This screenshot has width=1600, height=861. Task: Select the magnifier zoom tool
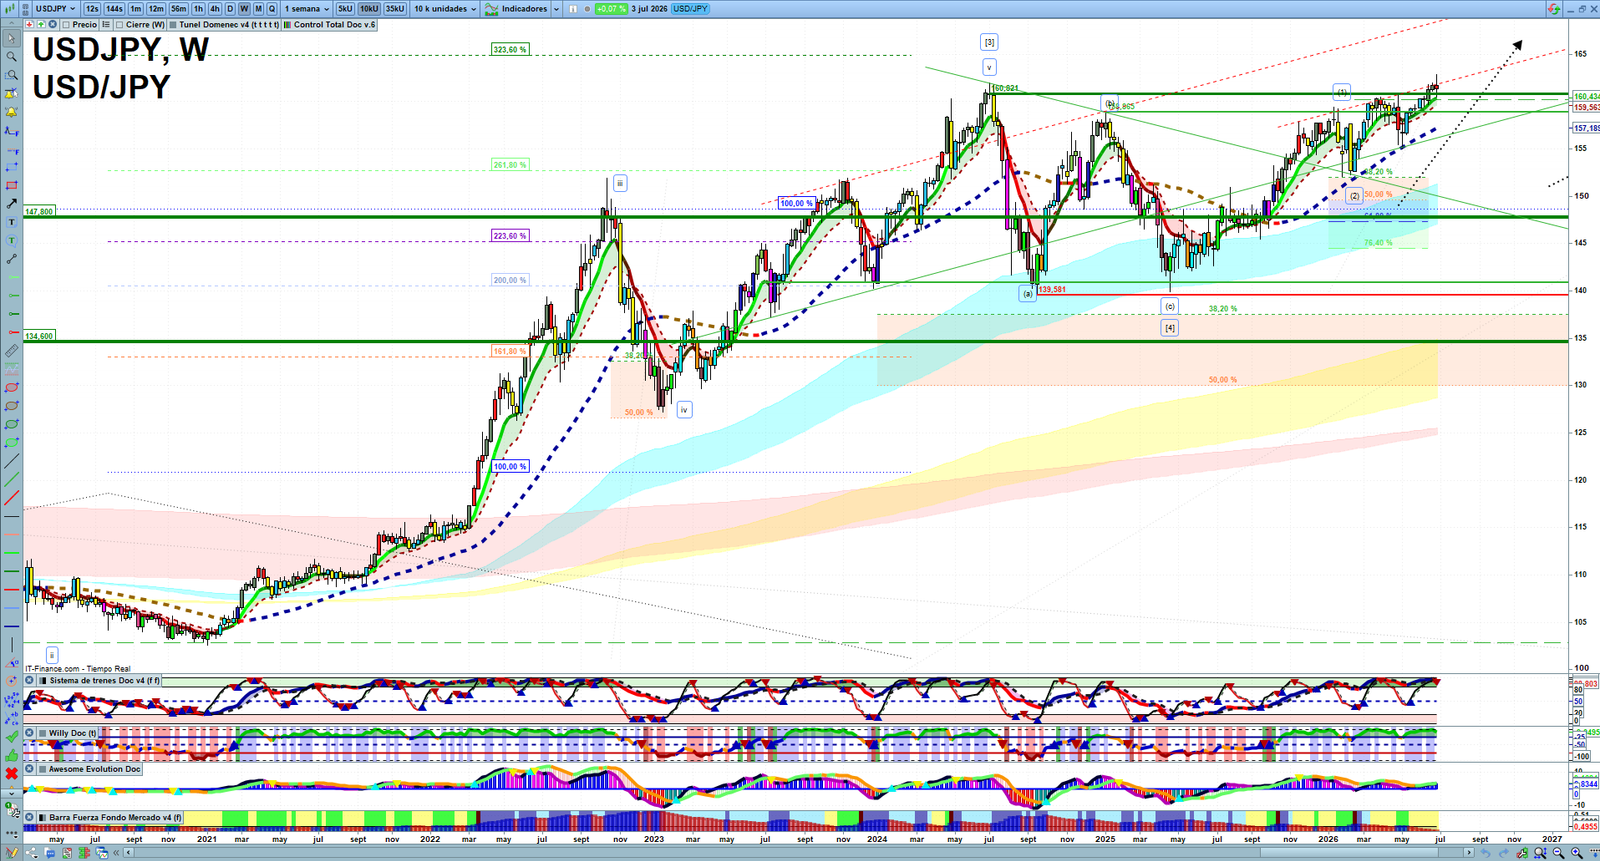click(x=11, y=57)
